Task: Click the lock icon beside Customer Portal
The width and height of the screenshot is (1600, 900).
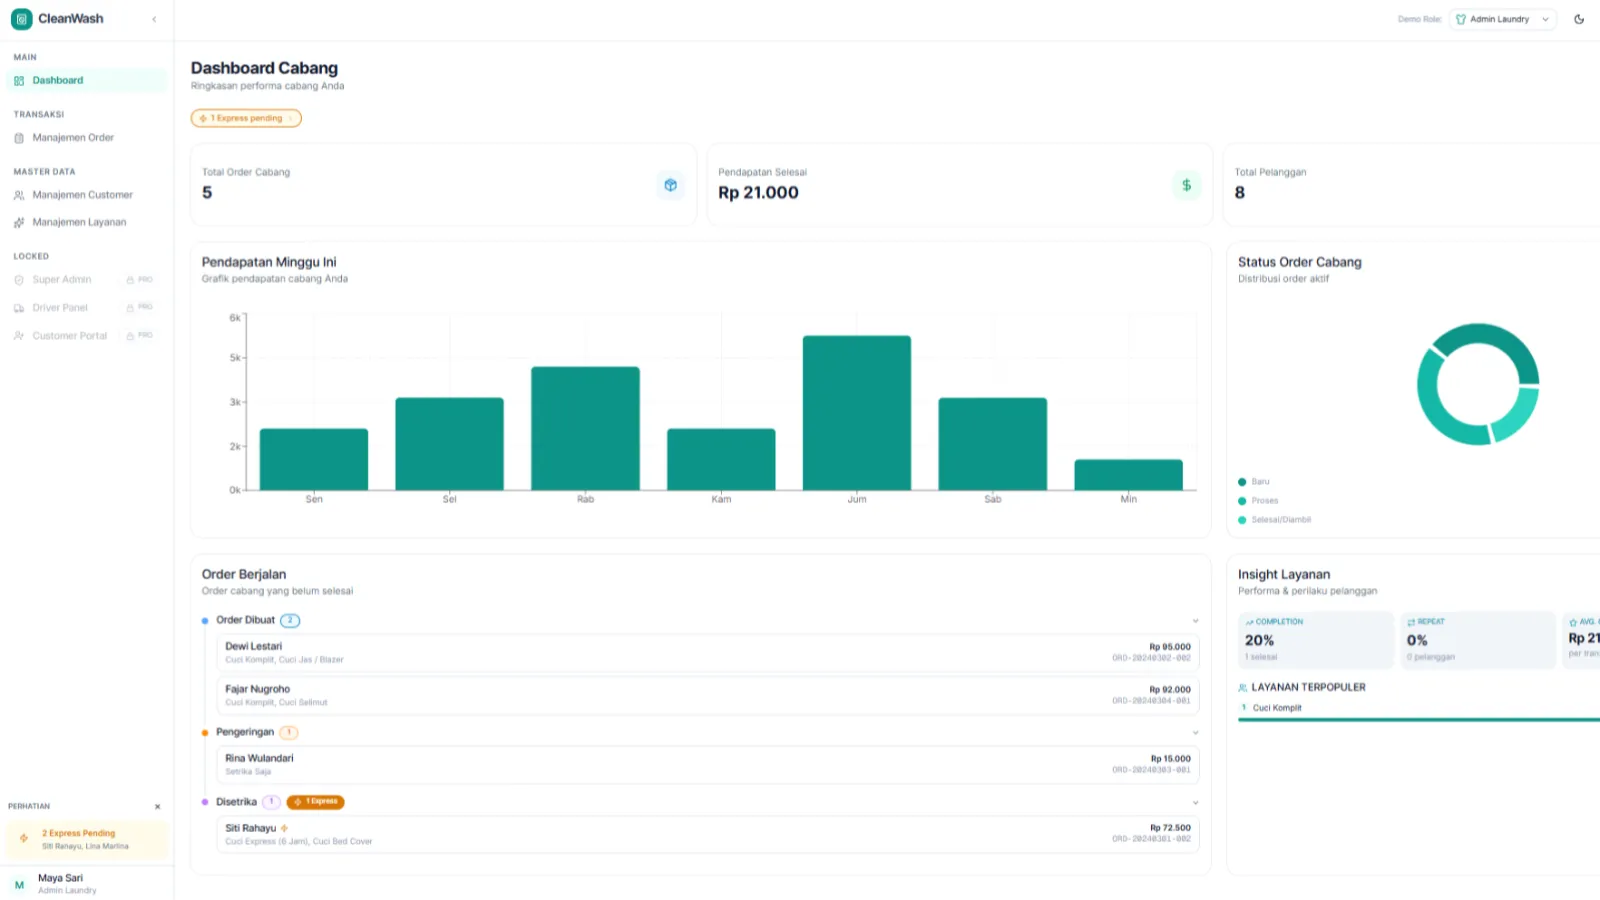Action: [130, 336]
